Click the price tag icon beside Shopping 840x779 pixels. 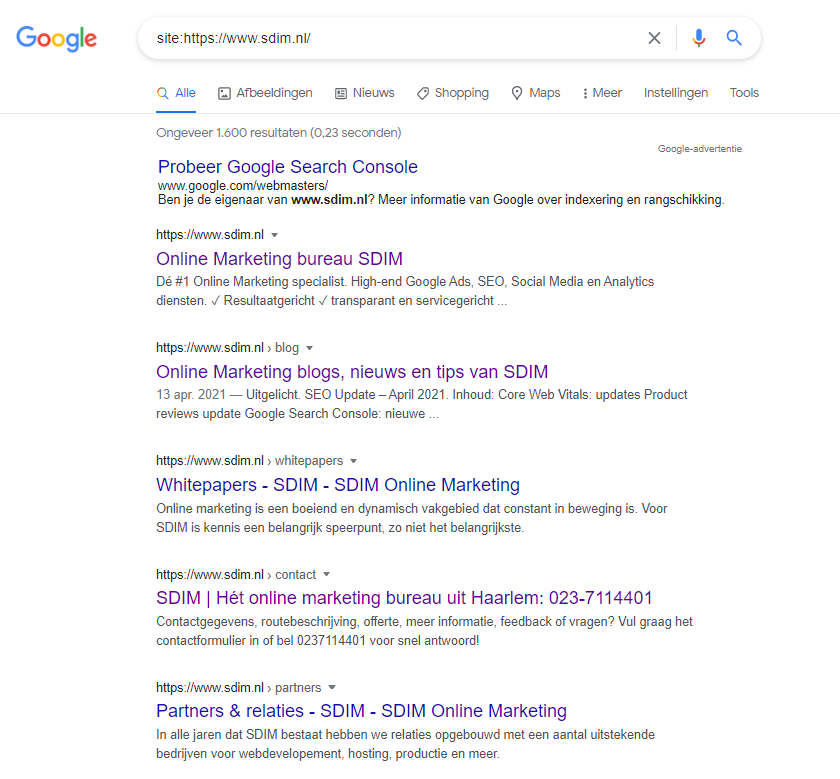422,92
